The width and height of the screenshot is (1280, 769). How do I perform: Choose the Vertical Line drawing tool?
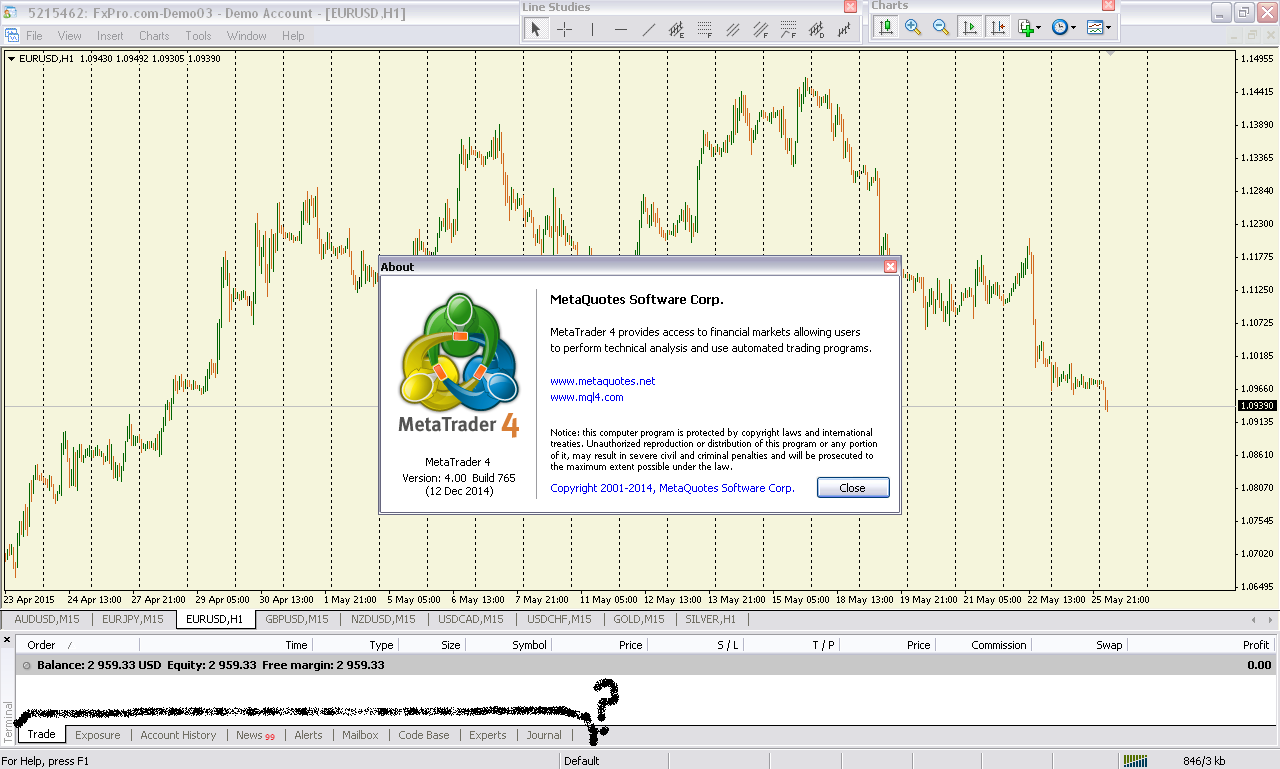tap(592, 29)
